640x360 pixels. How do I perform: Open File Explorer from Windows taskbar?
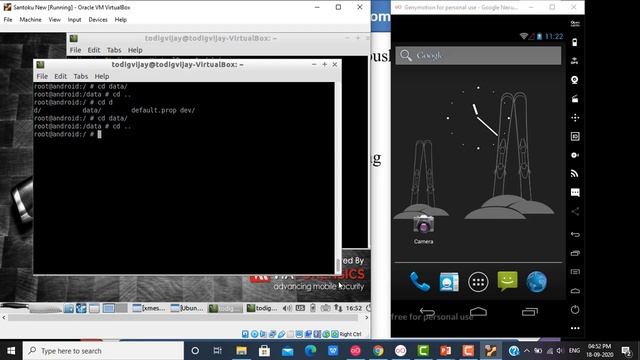point(241,351)
